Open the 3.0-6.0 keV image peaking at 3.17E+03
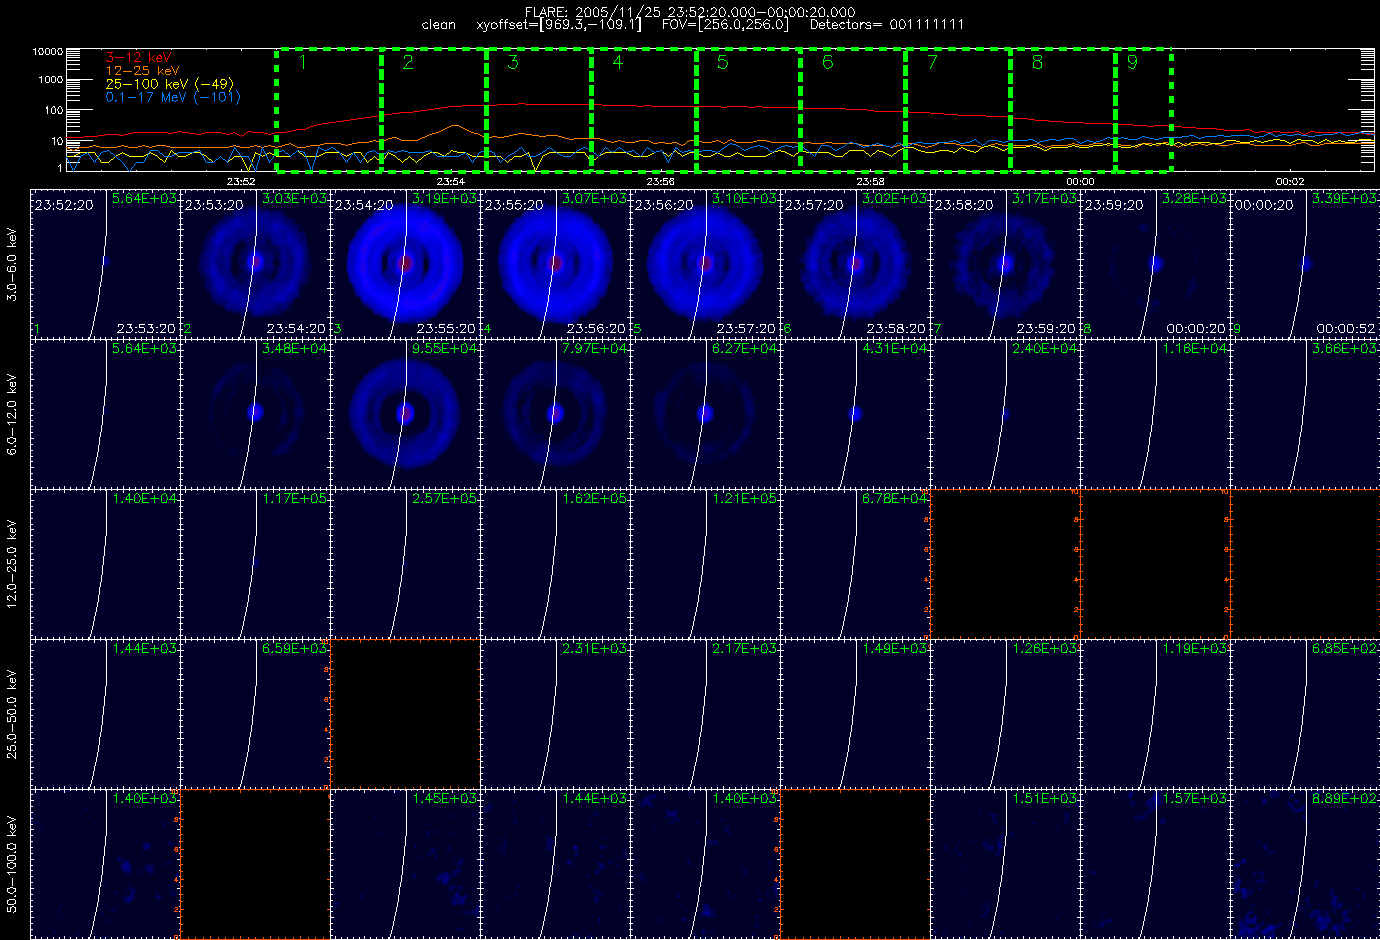The height and width of the screenshot is (940, 1380). pyautogui.click(x=1005, y=263)
